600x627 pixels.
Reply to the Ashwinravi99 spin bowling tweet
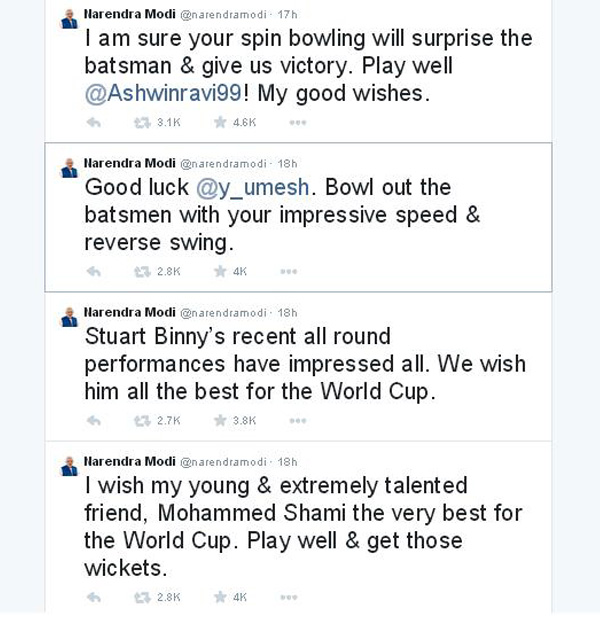95,123
